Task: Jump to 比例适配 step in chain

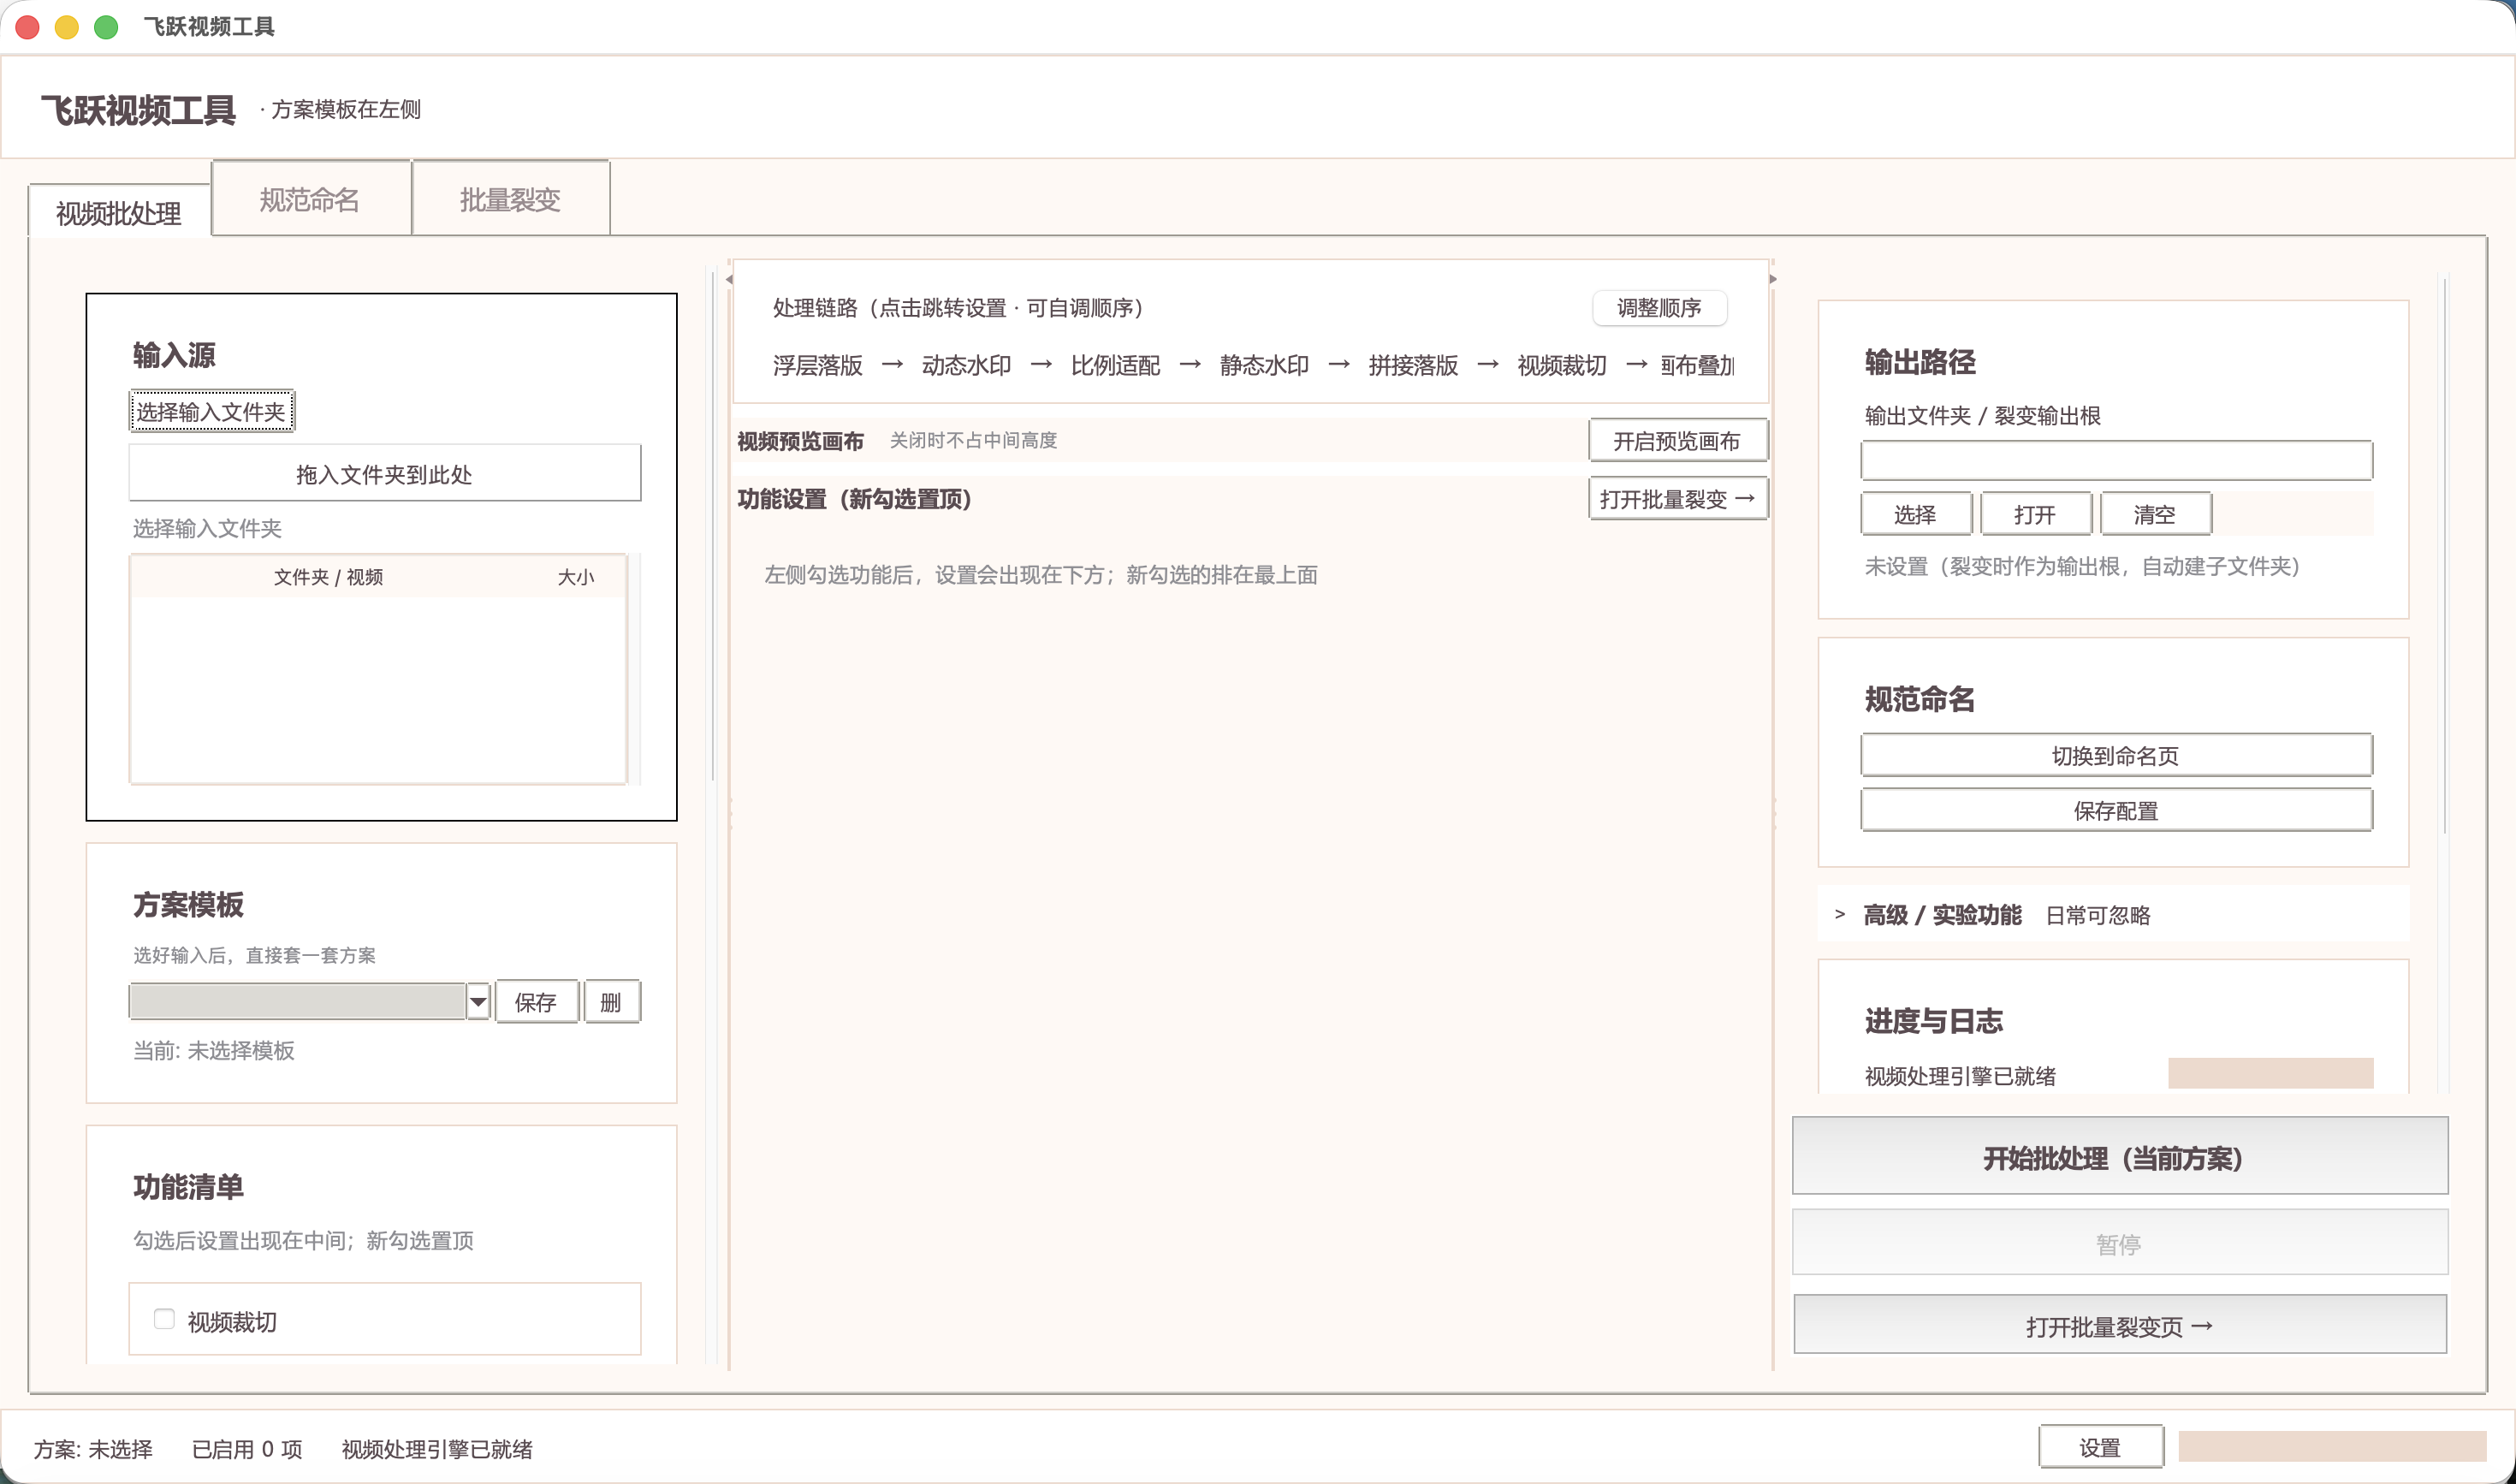Action: tap(1115, 365)
